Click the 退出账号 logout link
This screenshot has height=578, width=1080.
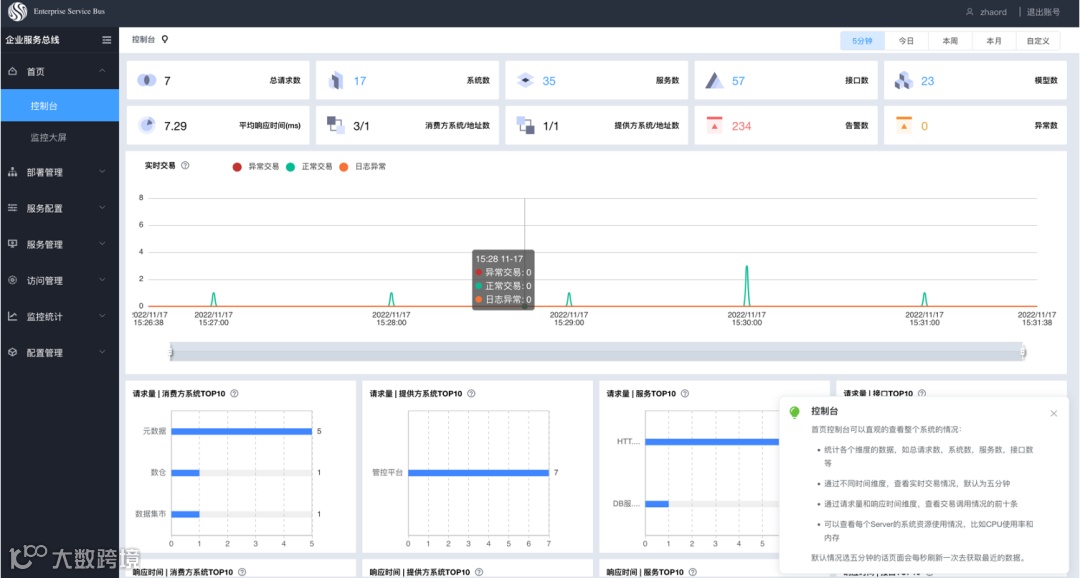click(x=1043, y=12)
